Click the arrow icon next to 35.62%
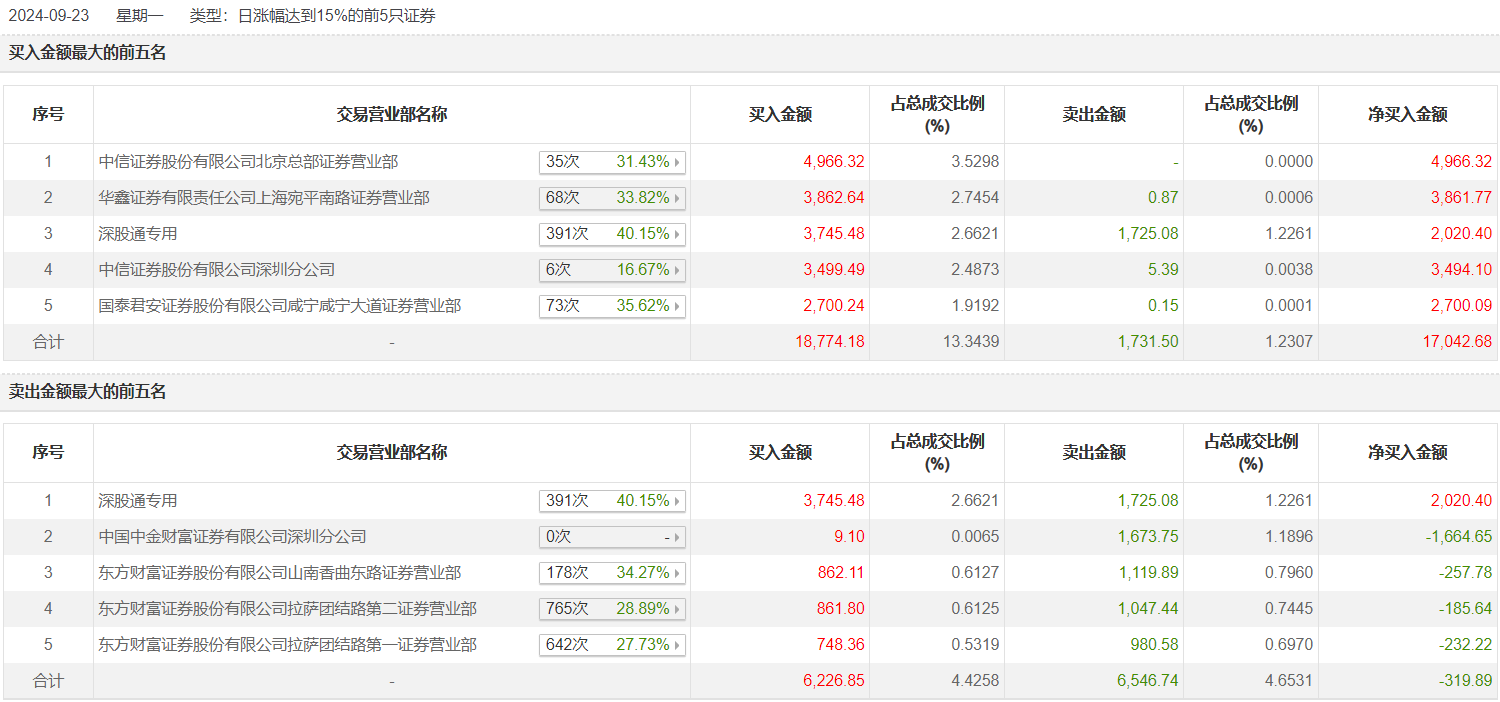The height and width of the screenshot is (702, 1500). pyautogui.click(x=678, y=306)
